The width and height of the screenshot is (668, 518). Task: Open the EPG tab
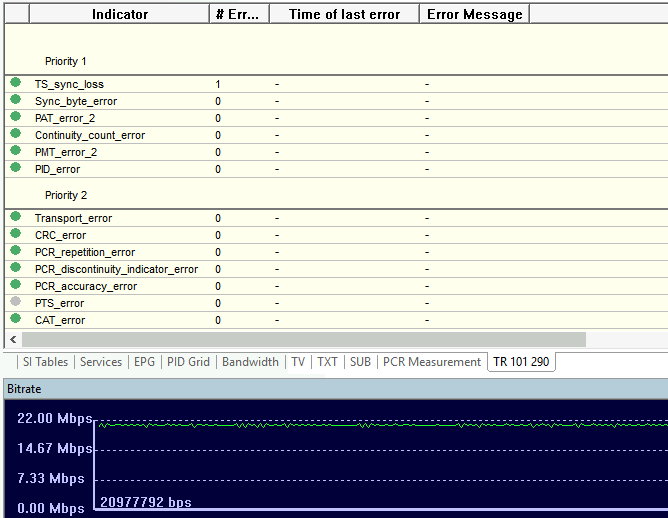click(144, 362)
